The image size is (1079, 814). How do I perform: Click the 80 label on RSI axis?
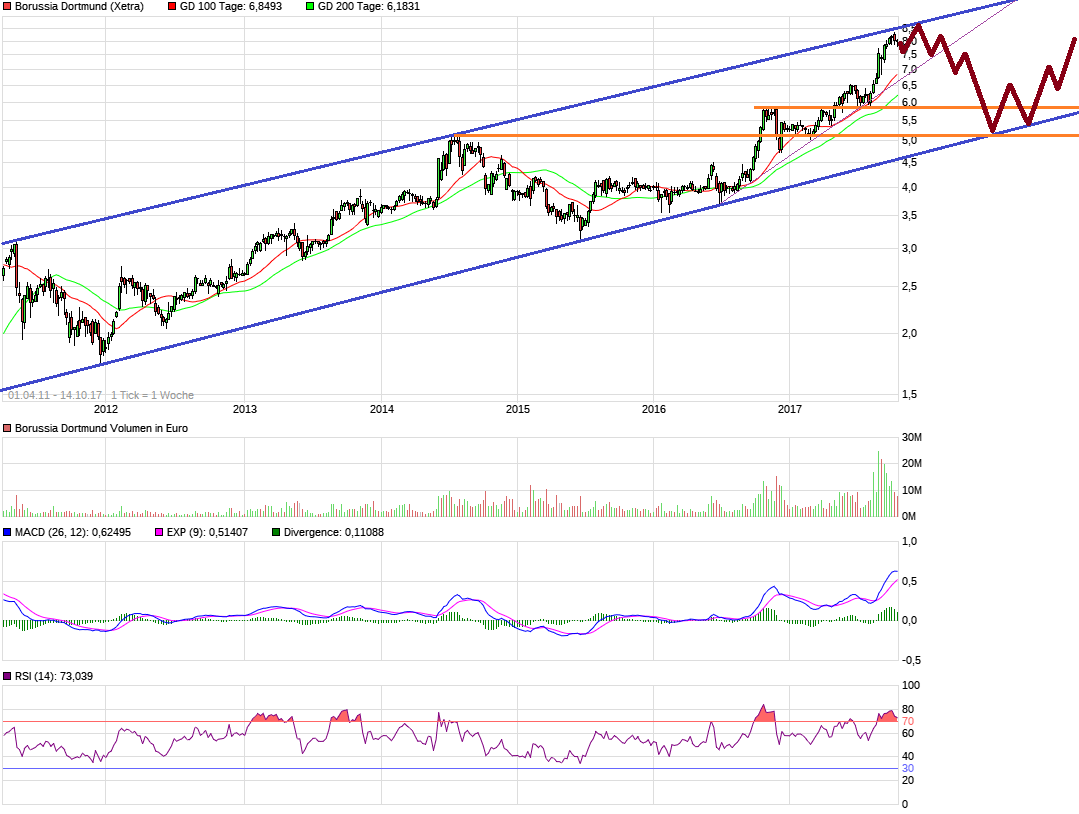908,709
